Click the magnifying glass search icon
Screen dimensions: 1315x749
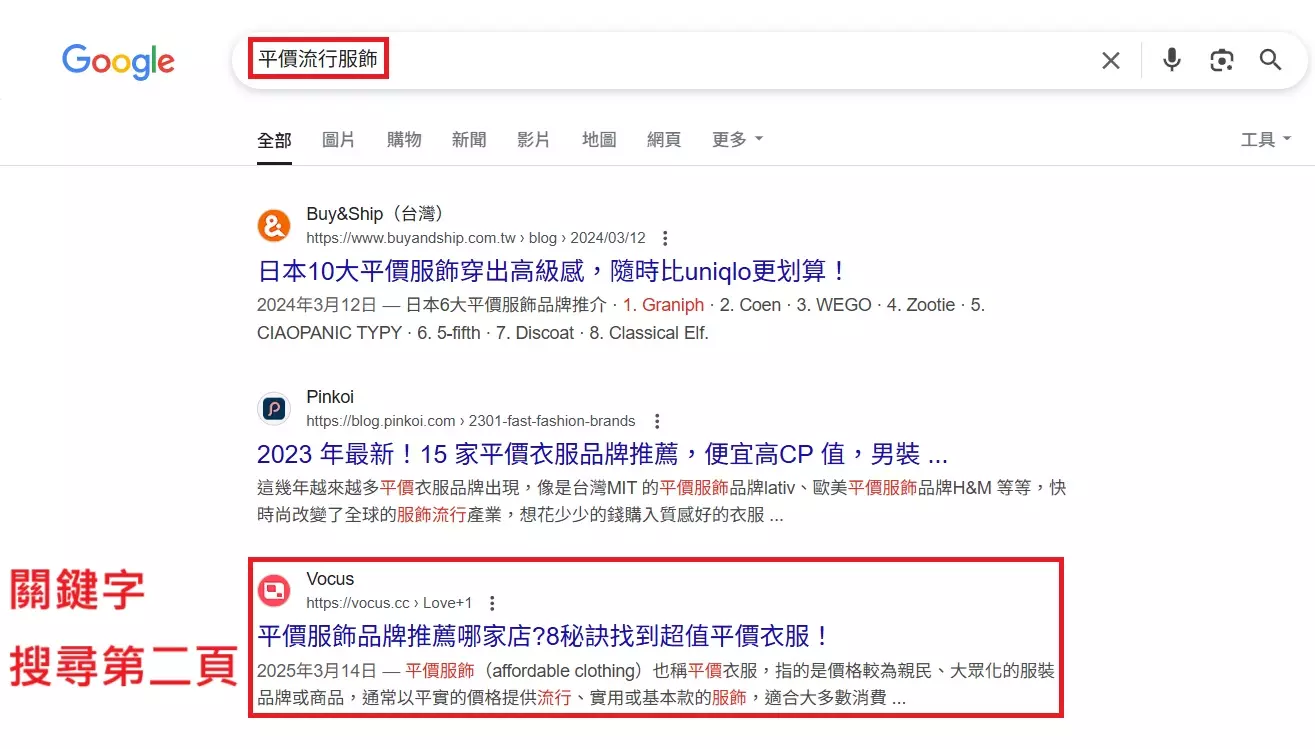tap(1270, 60)
